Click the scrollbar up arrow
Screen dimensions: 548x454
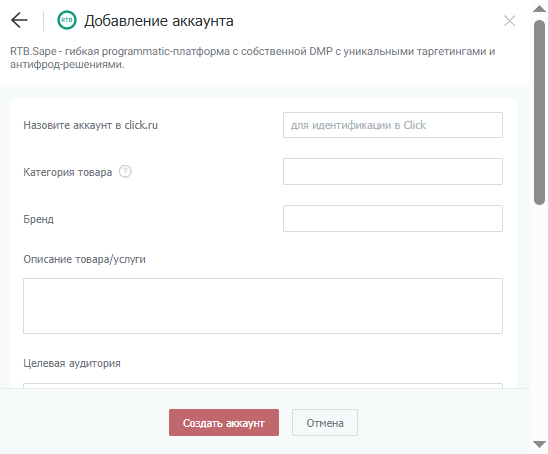pos(539,9)
